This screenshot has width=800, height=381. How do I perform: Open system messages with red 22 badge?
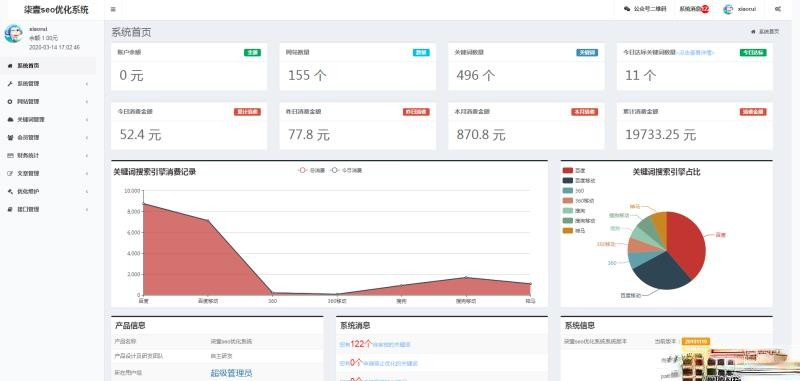click(694, 9)
